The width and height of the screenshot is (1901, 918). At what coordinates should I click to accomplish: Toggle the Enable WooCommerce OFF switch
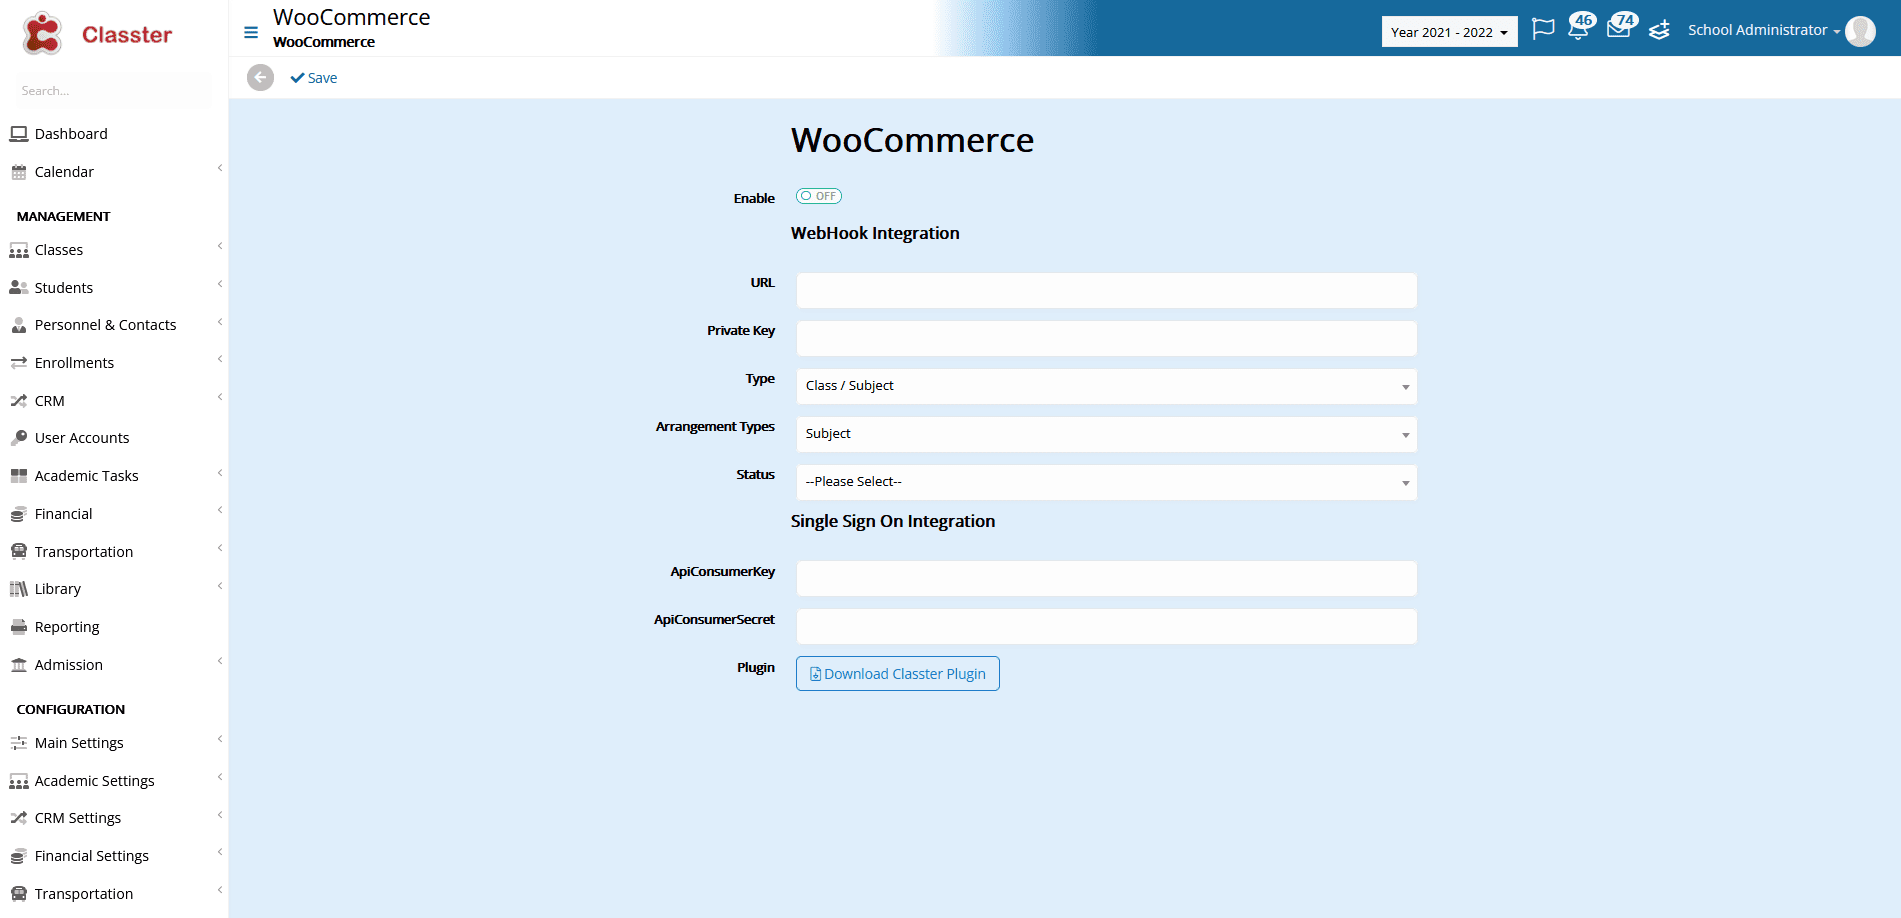819,196
